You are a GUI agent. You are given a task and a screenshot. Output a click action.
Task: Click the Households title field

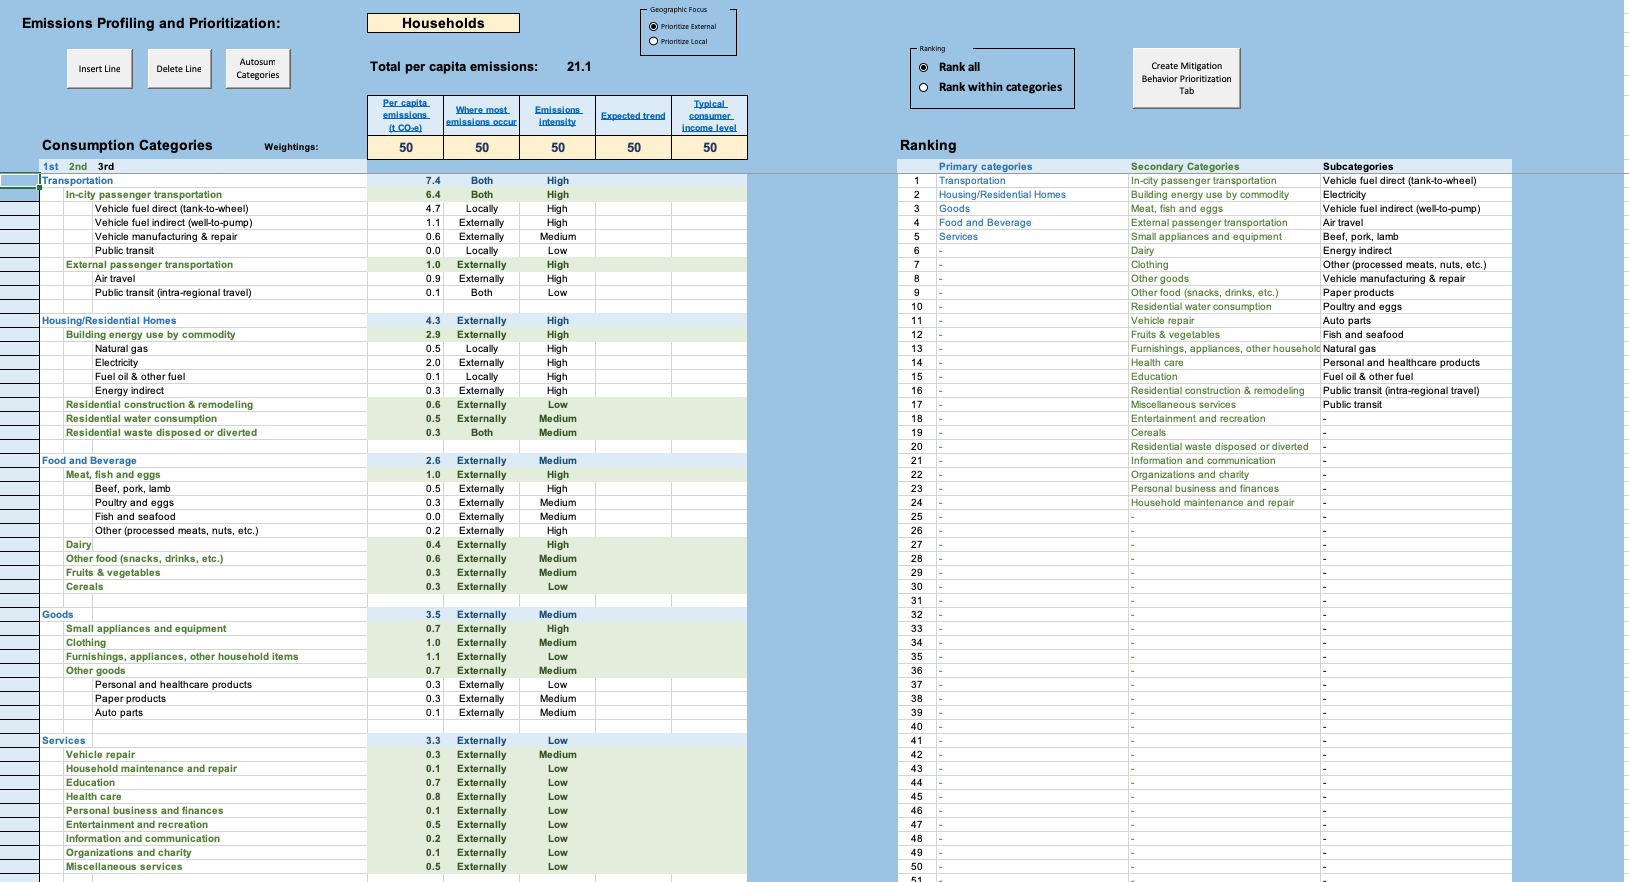(x=443, y=23)
